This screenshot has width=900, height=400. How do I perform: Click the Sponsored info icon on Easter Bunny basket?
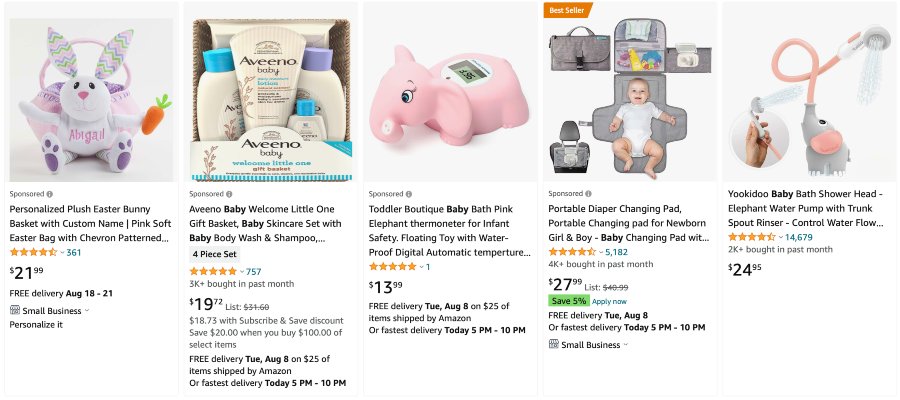tap(49, 193)
